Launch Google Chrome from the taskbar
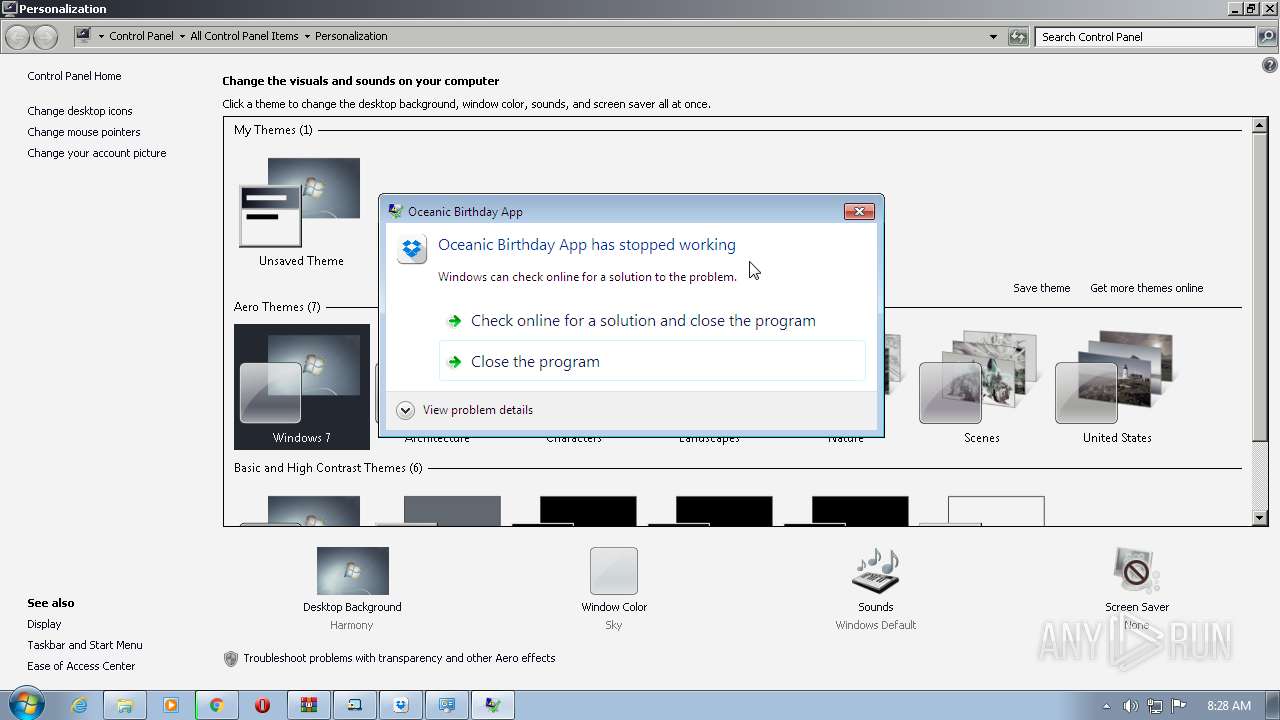The width and height of the screenshot is (1280, 720). pyautogui.click(x=216, y=705)
